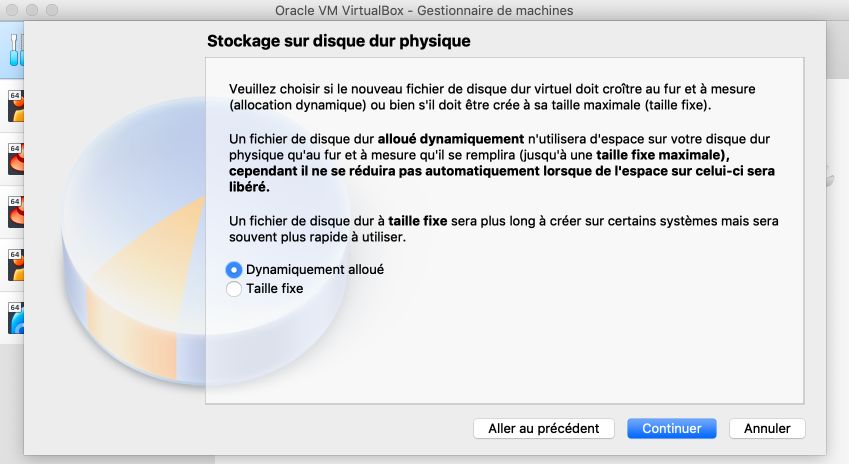Select the third VM icon in the list

(16, 212)
